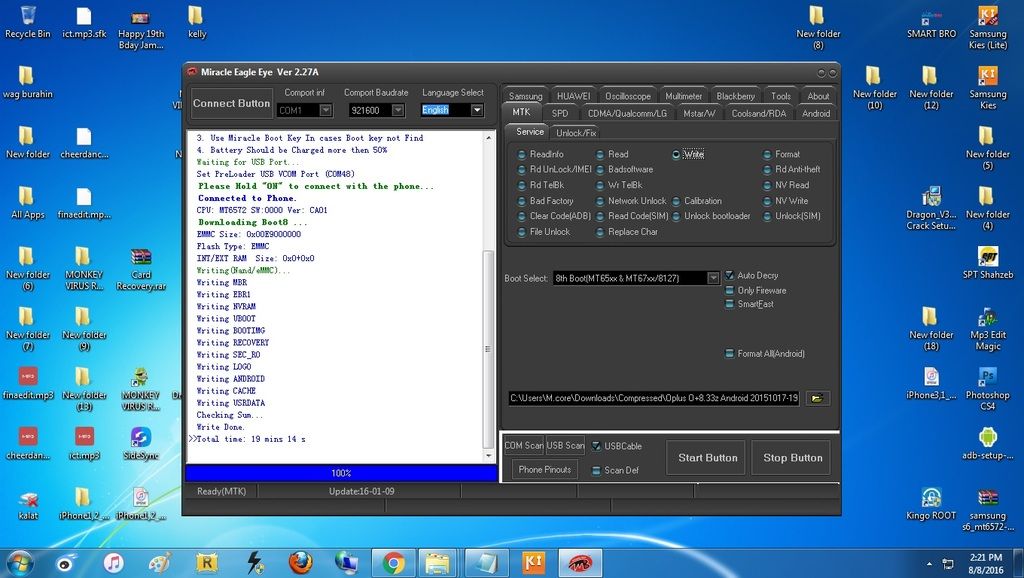Switch to the Samsung tab
Screen dimensions: 1024x578
click(x=525, y=96)
